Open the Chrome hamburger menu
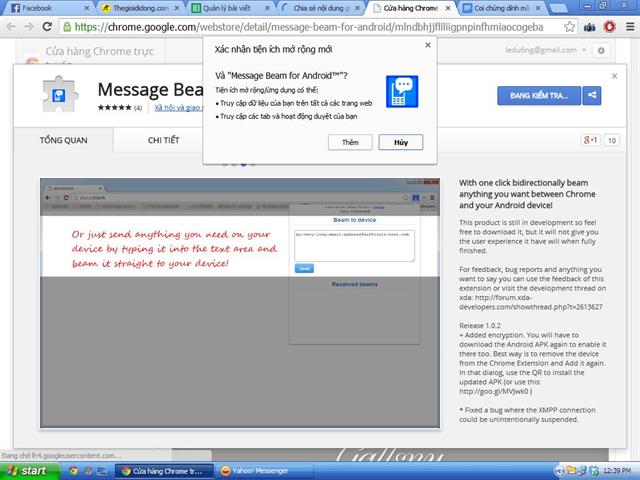Image resolution: width=640 pixels, height=480 pixels. 630,27
